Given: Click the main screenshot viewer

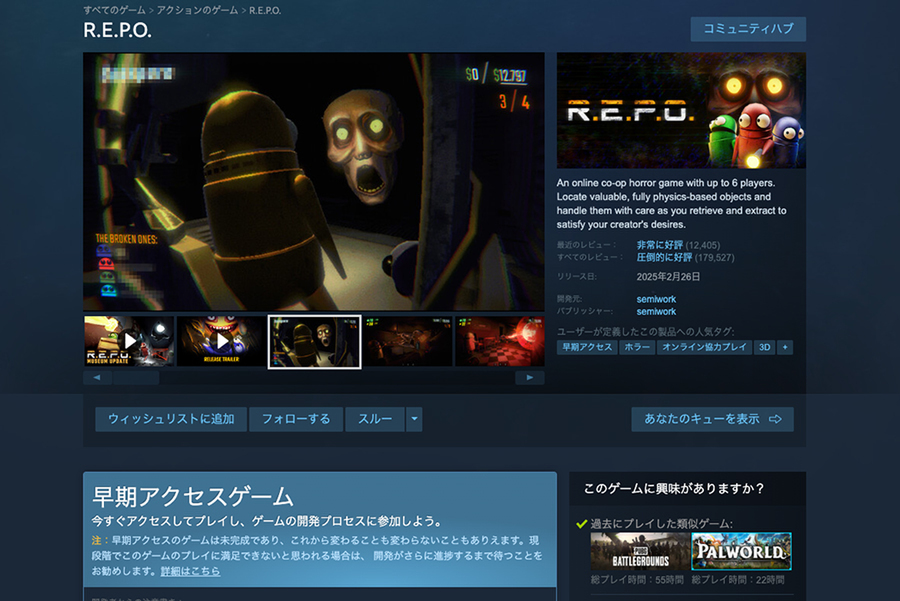Looking at the screenshot, I should [x=314, y=181].
